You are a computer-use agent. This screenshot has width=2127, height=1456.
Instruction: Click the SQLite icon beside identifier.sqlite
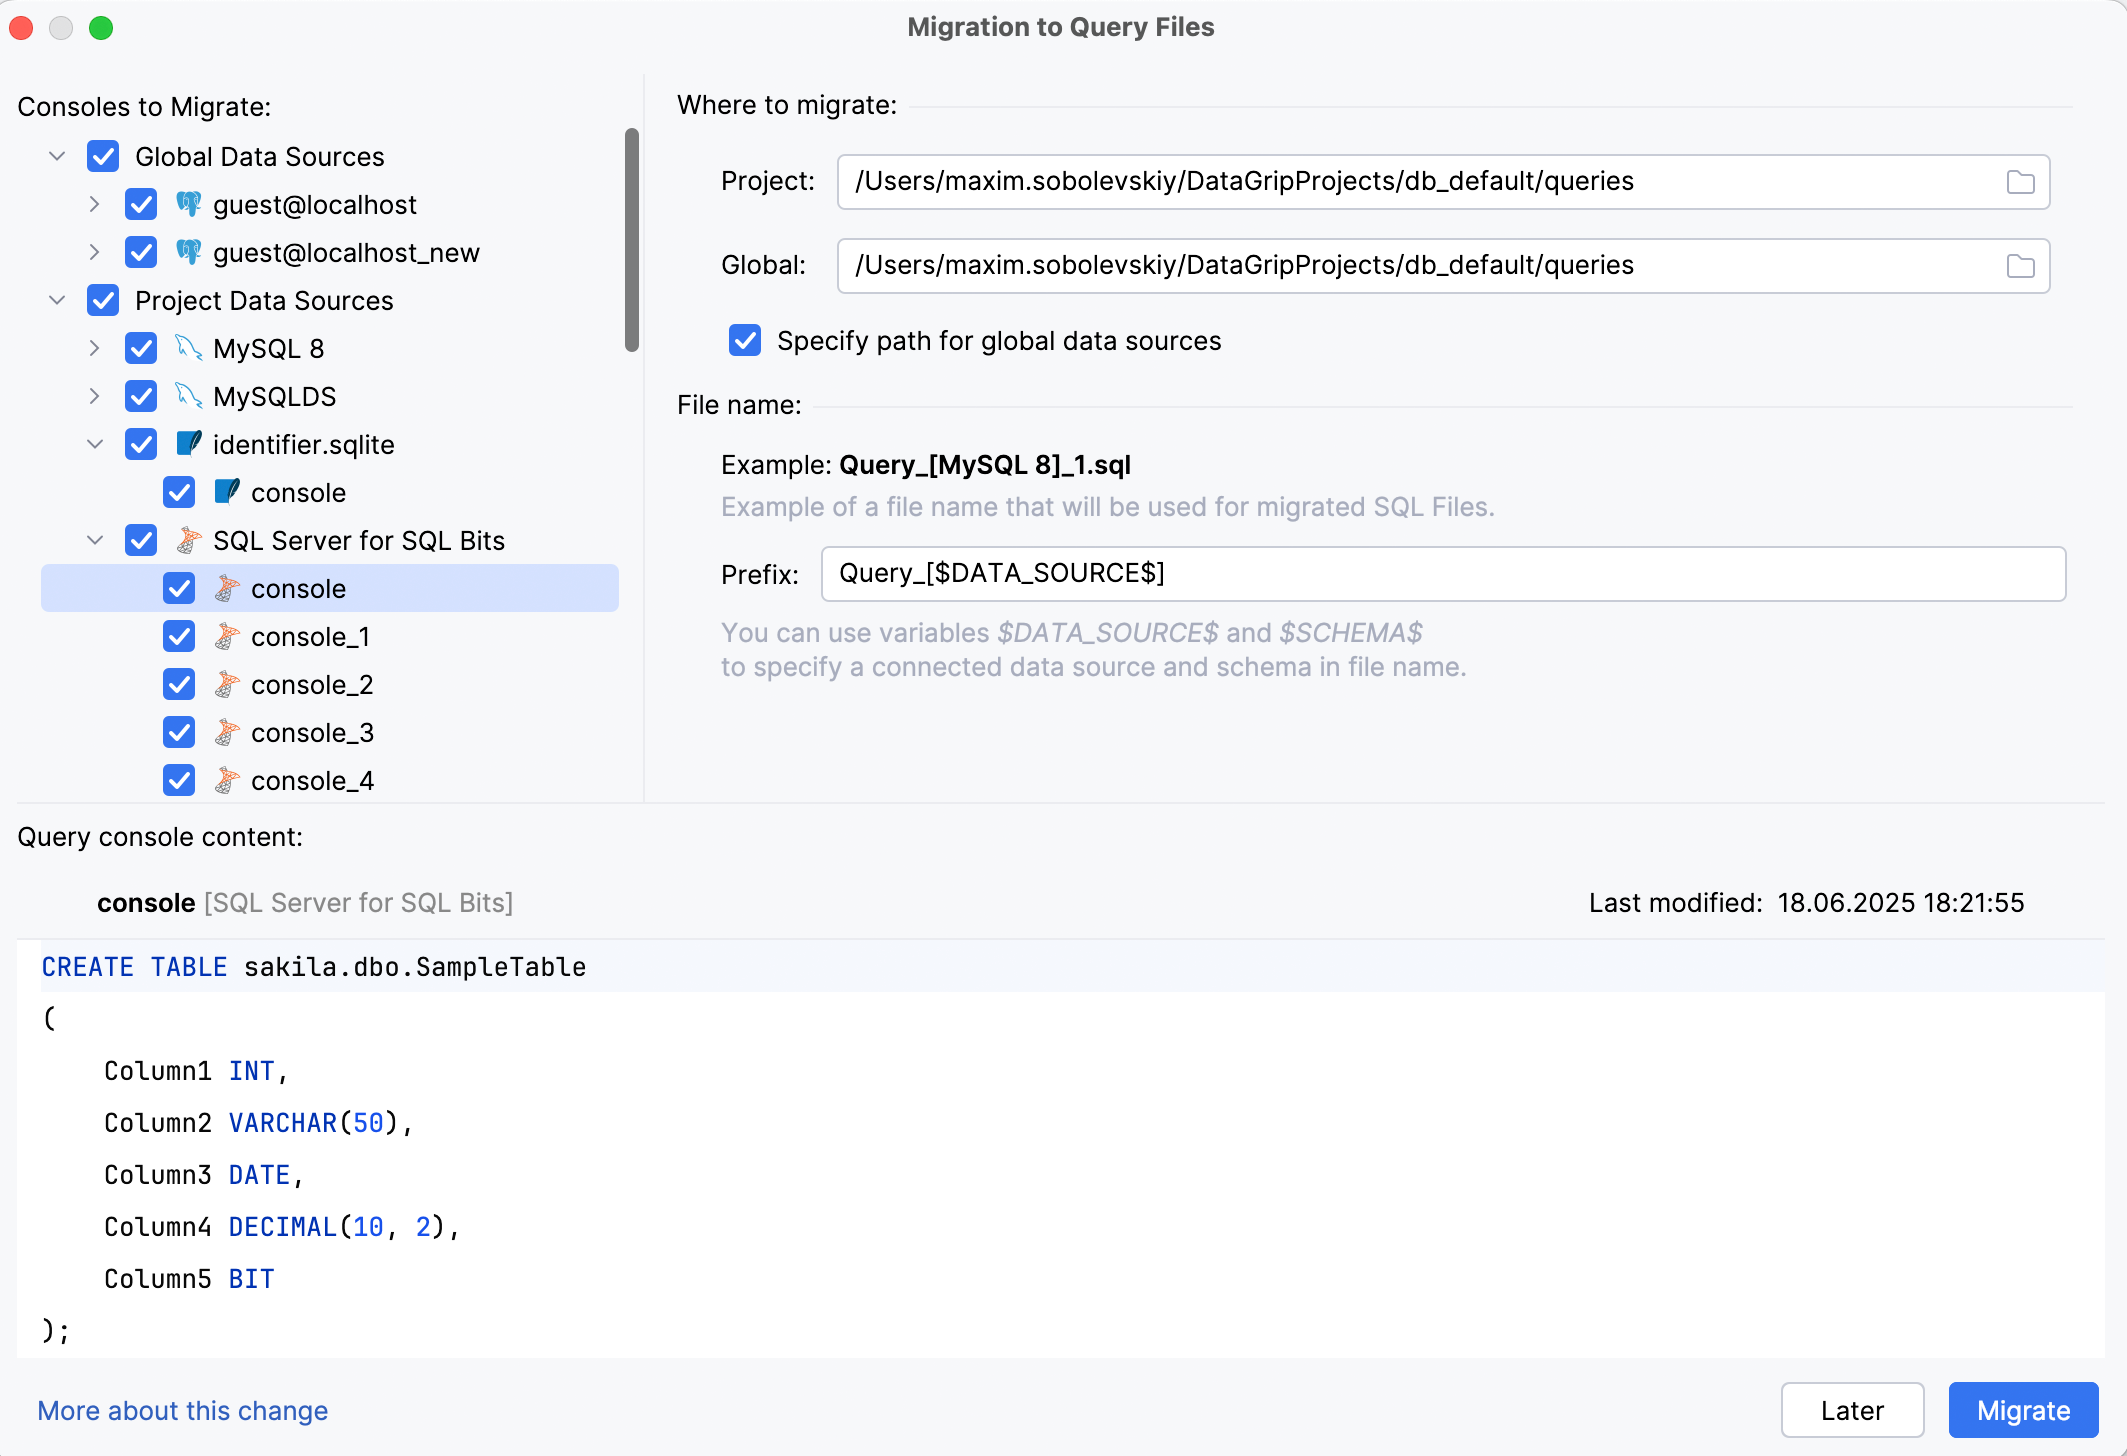[188, 445]
